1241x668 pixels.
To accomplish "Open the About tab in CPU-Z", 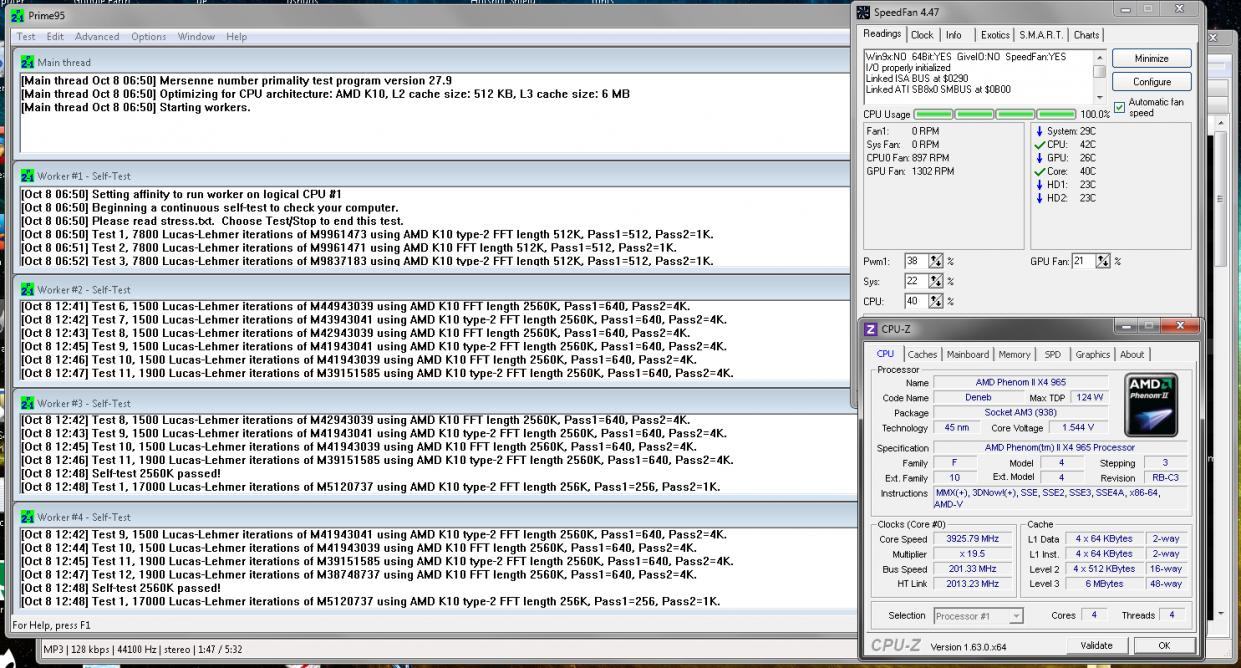I will click(x=1132, y=354).
